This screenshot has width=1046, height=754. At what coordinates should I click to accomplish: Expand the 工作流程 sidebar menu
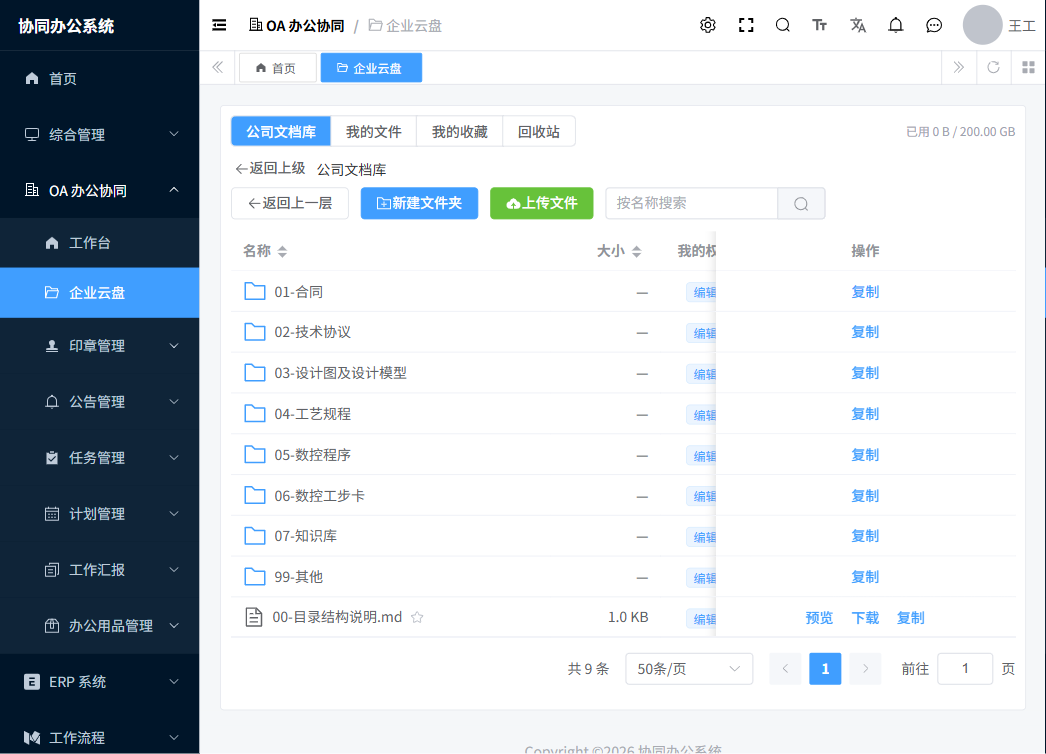[x=99, y=737]
